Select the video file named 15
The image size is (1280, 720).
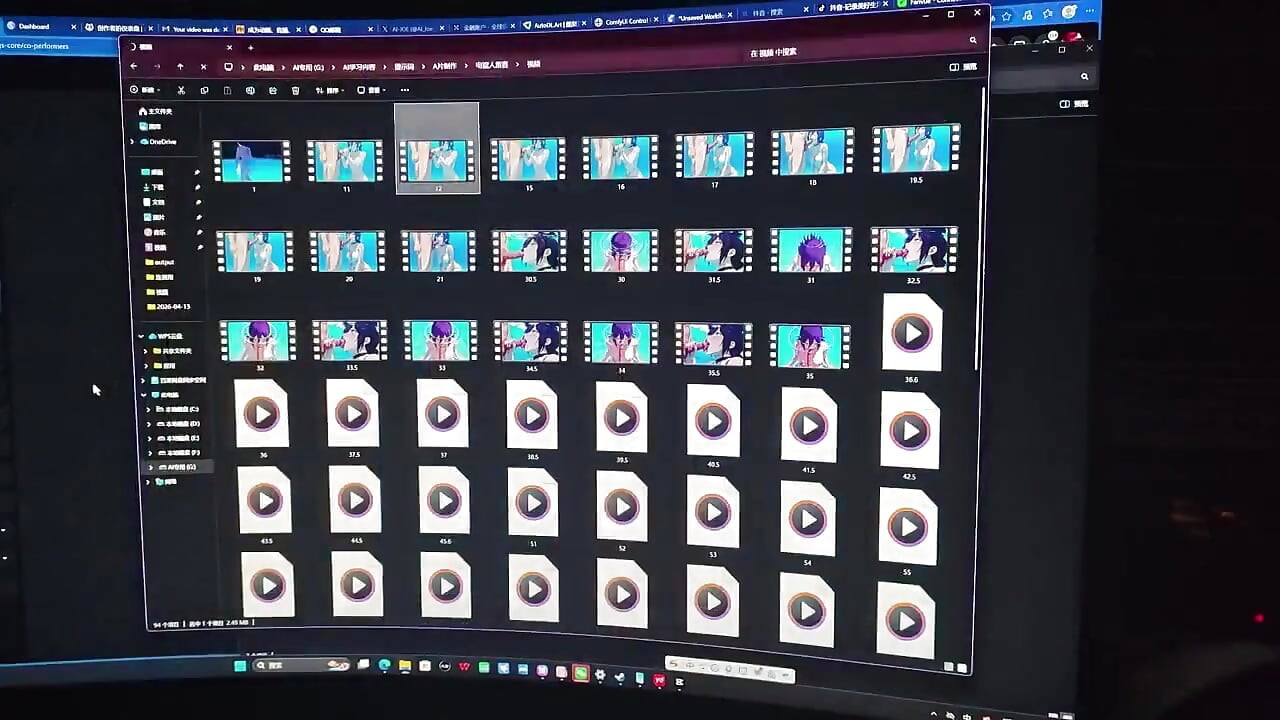pyautogui.click(x=528, y=161)
